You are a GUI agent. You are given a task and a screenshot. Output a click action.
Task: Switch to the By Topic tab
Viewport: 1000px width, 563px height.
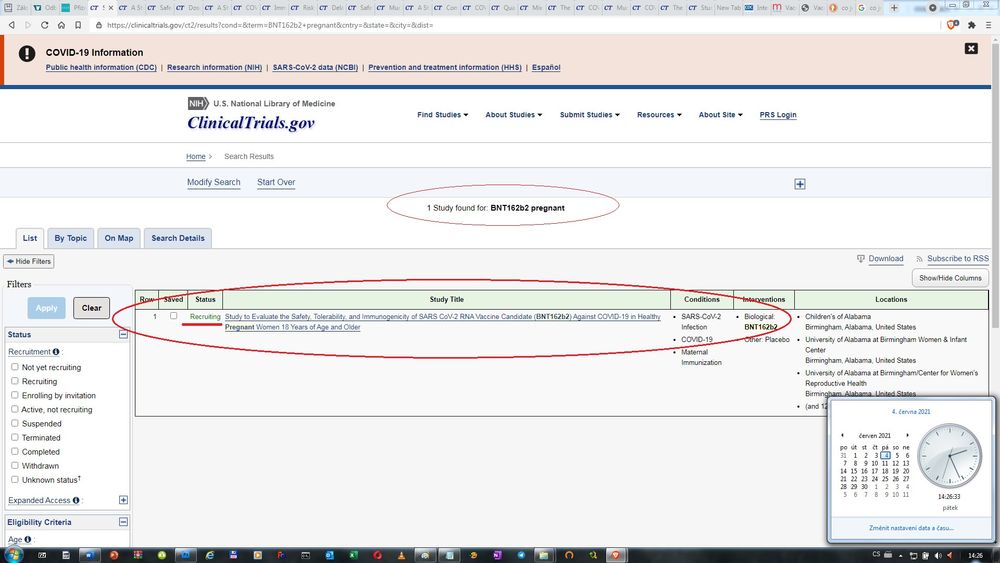point(70,238)
